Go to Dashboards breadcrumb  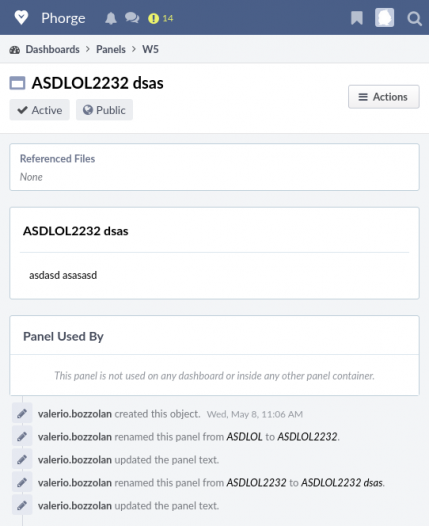tap(53, 49)
